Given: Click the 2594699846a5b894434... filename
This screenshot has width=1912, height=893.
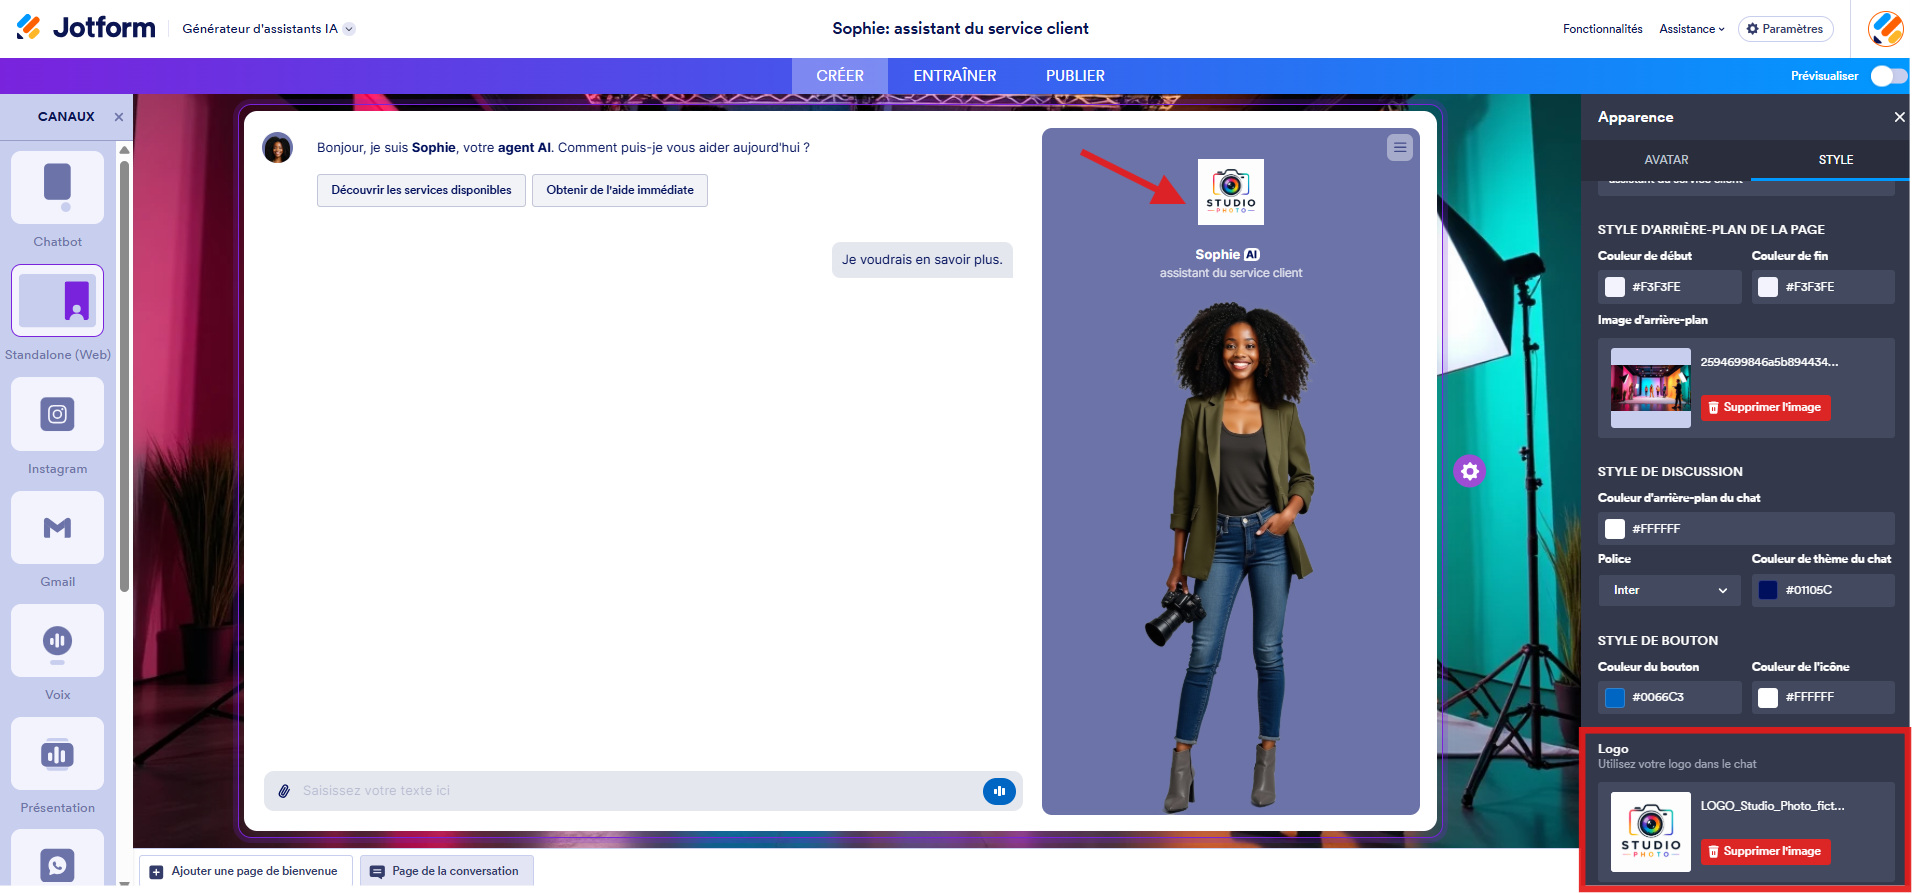Looking at the screenshot, I should pyautogui.click(x=1769, y=362).
